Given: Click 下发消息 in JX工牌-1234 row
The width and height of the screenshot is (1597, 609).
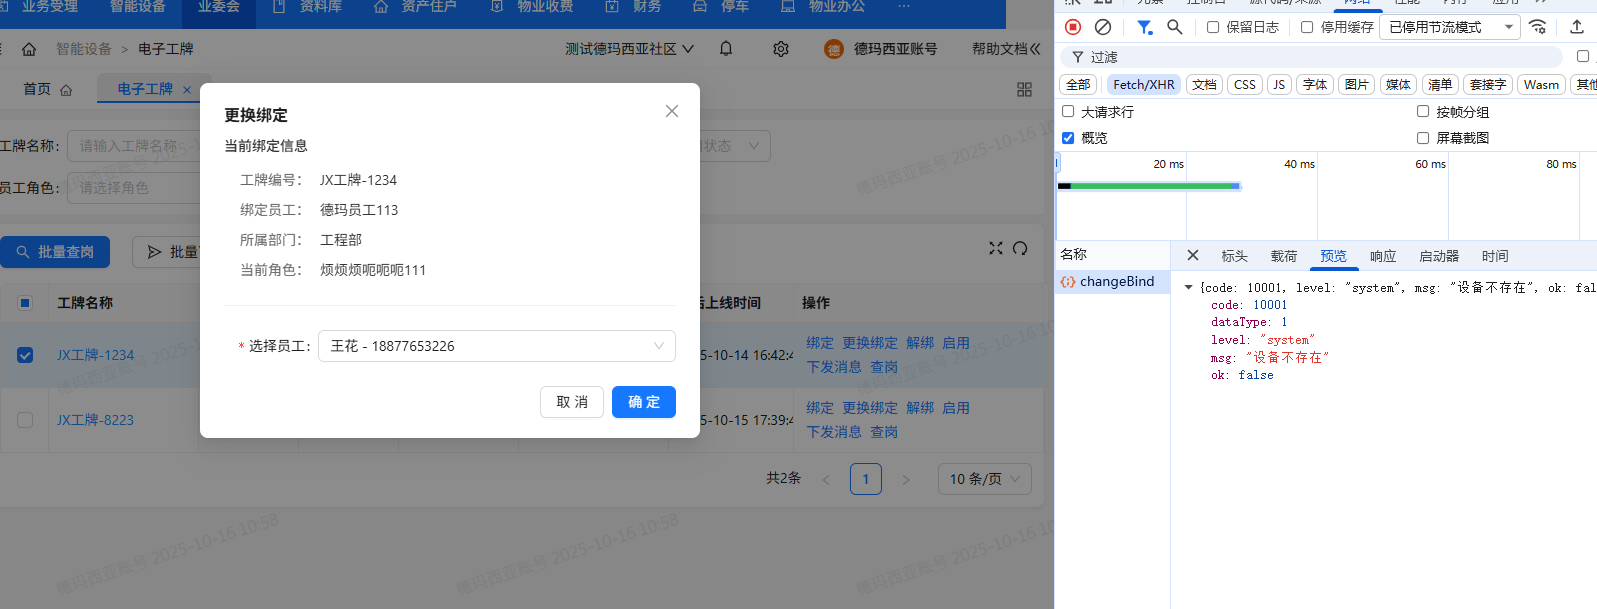Looking at the screenshot, I should tap(834, 367).
